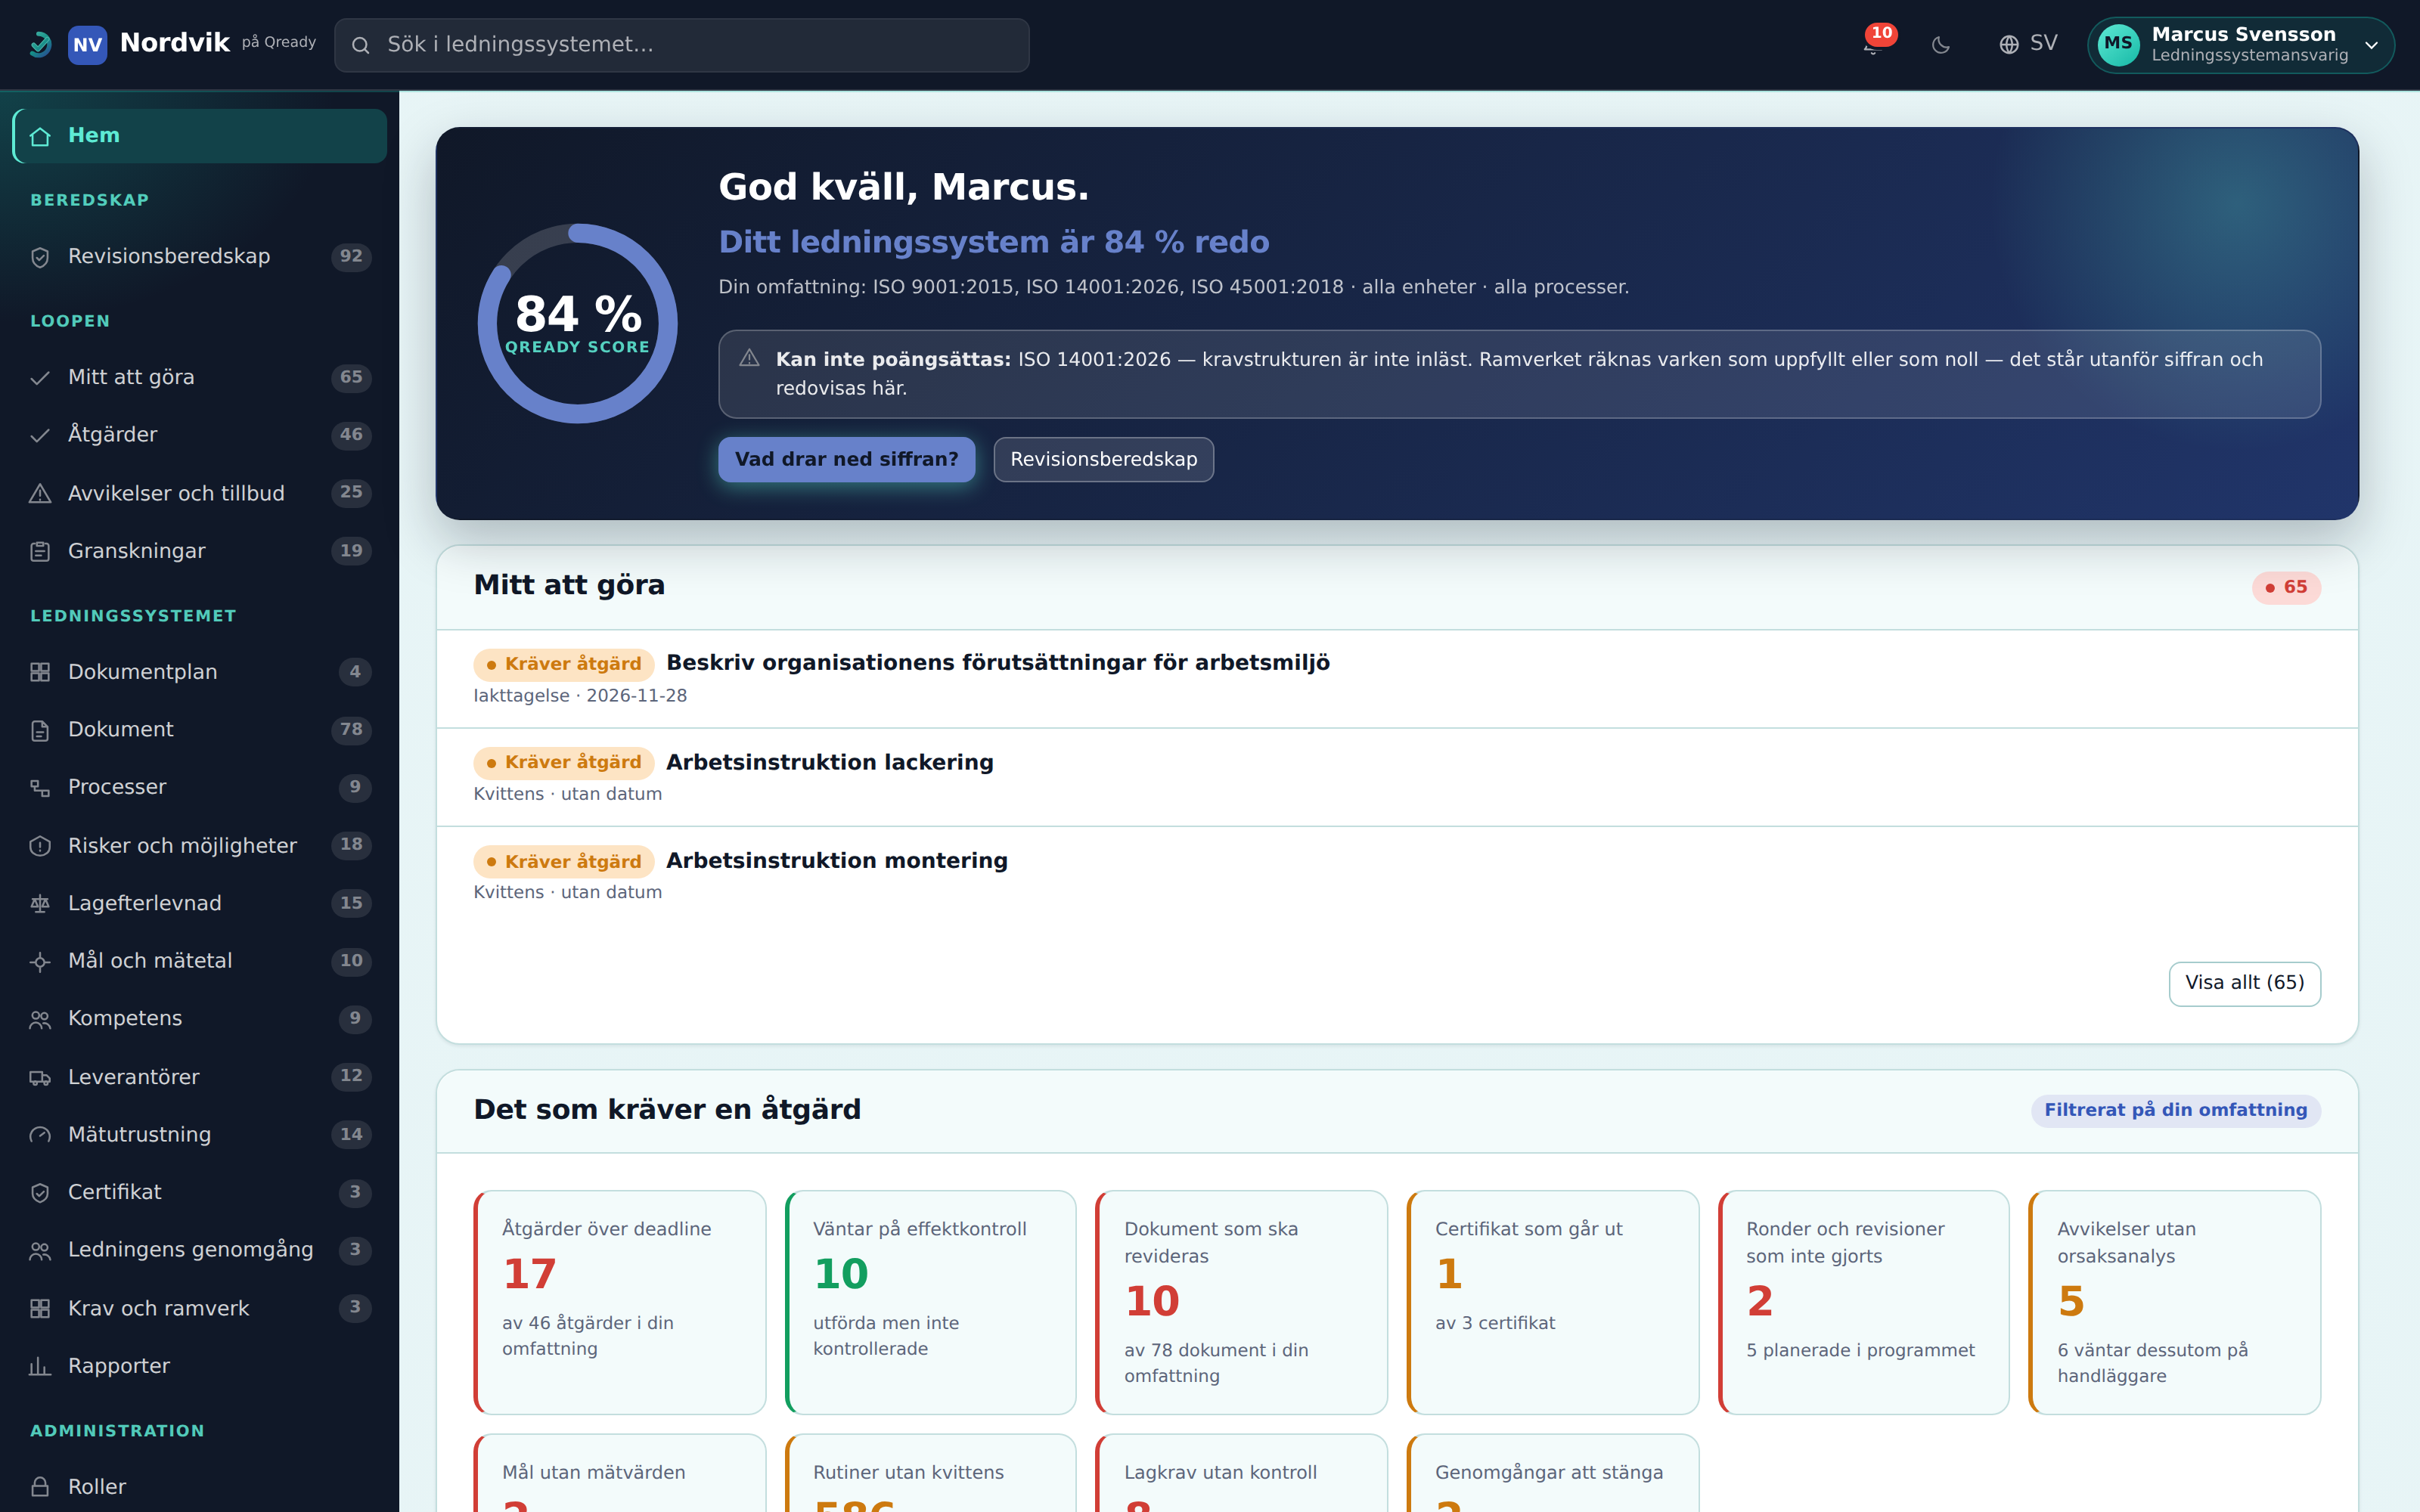2420x1512 pixels.
Task: Click Visa allt (65) button
Action: (x=2244, y=983)
